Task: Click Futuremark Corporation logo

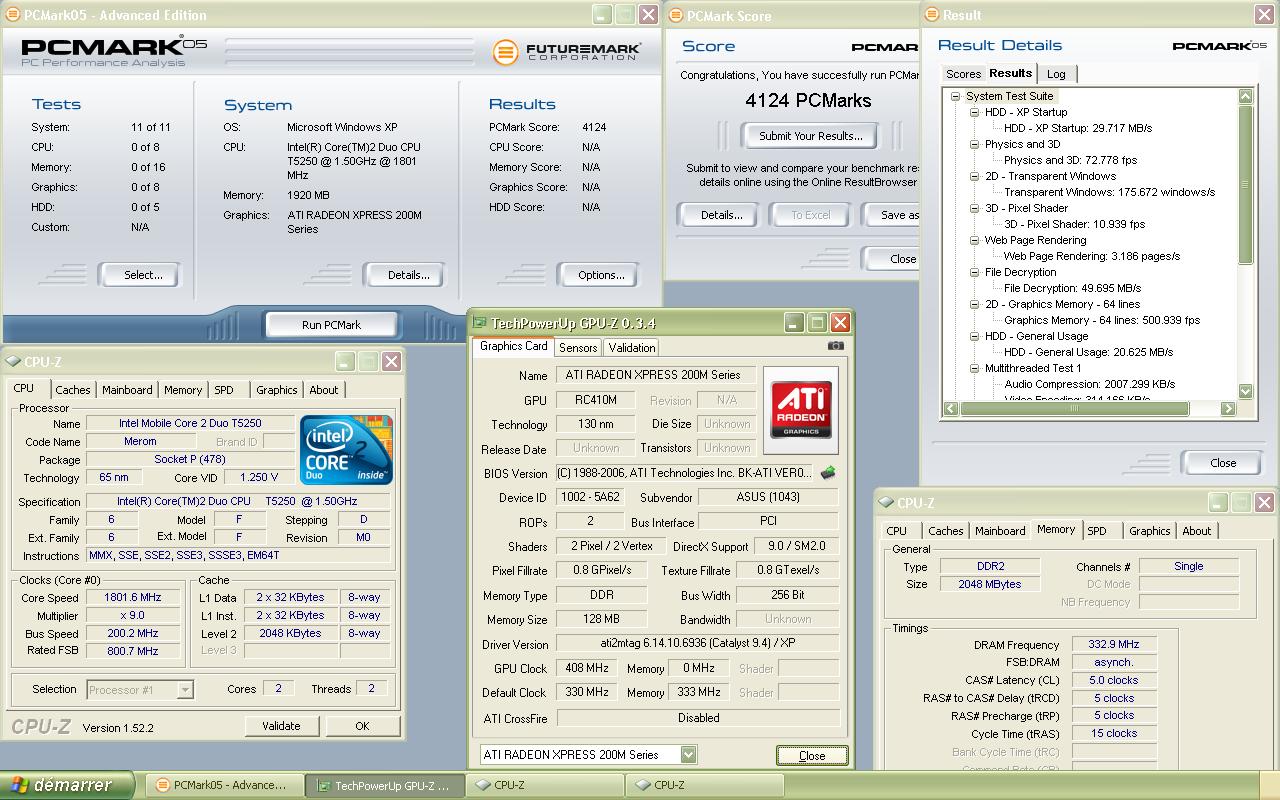Action: tap(565, 52)
